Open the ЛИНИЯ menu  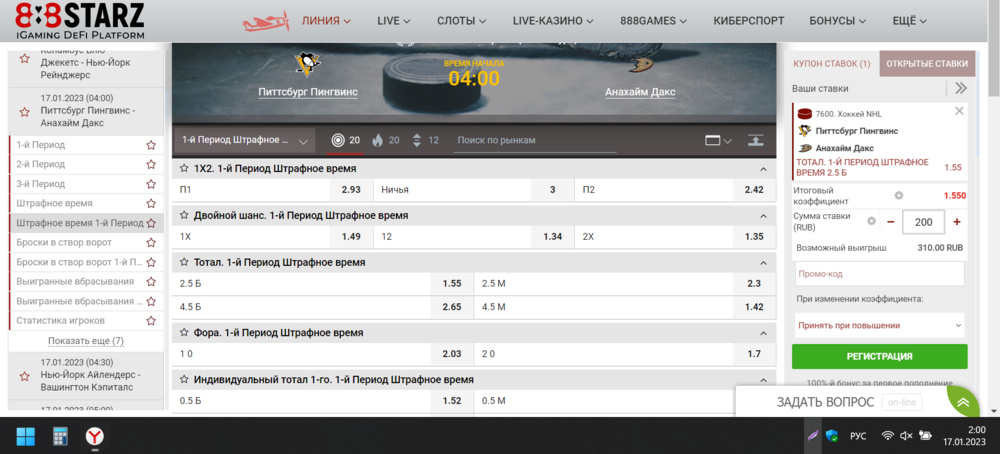326,21
